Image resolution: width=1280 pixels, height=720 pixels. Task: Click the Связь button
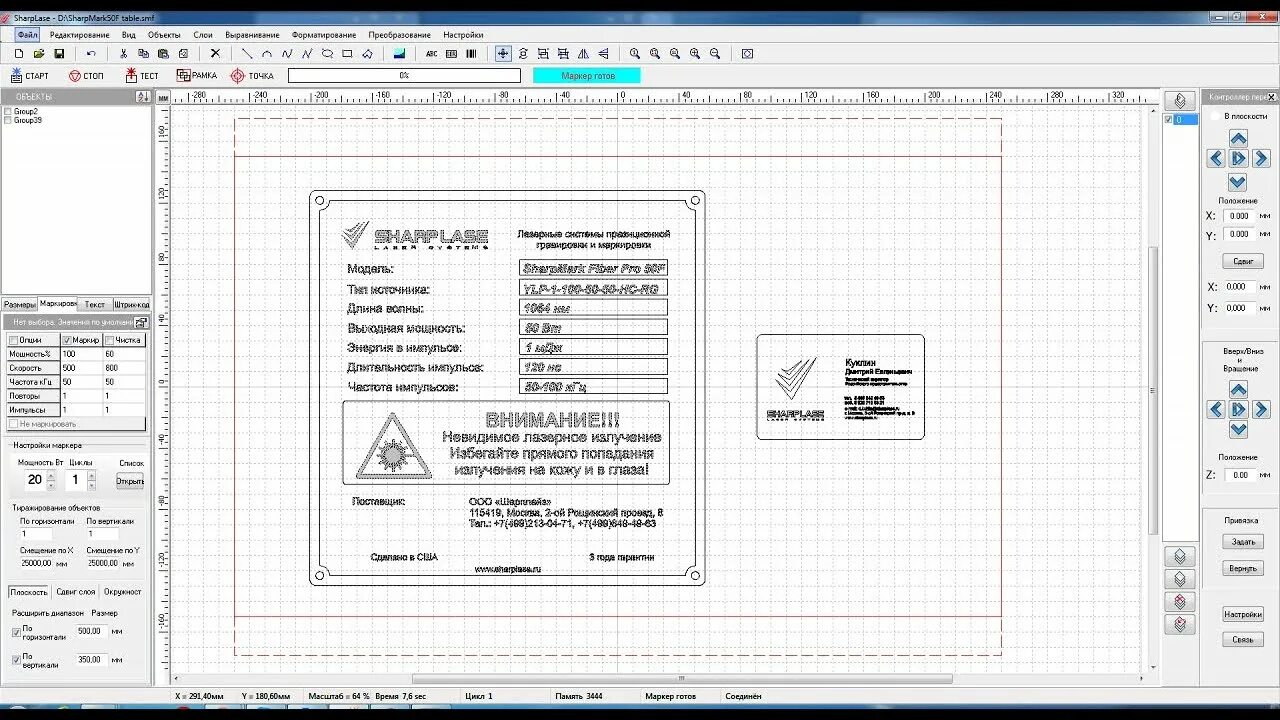[x=1243, y=640]
